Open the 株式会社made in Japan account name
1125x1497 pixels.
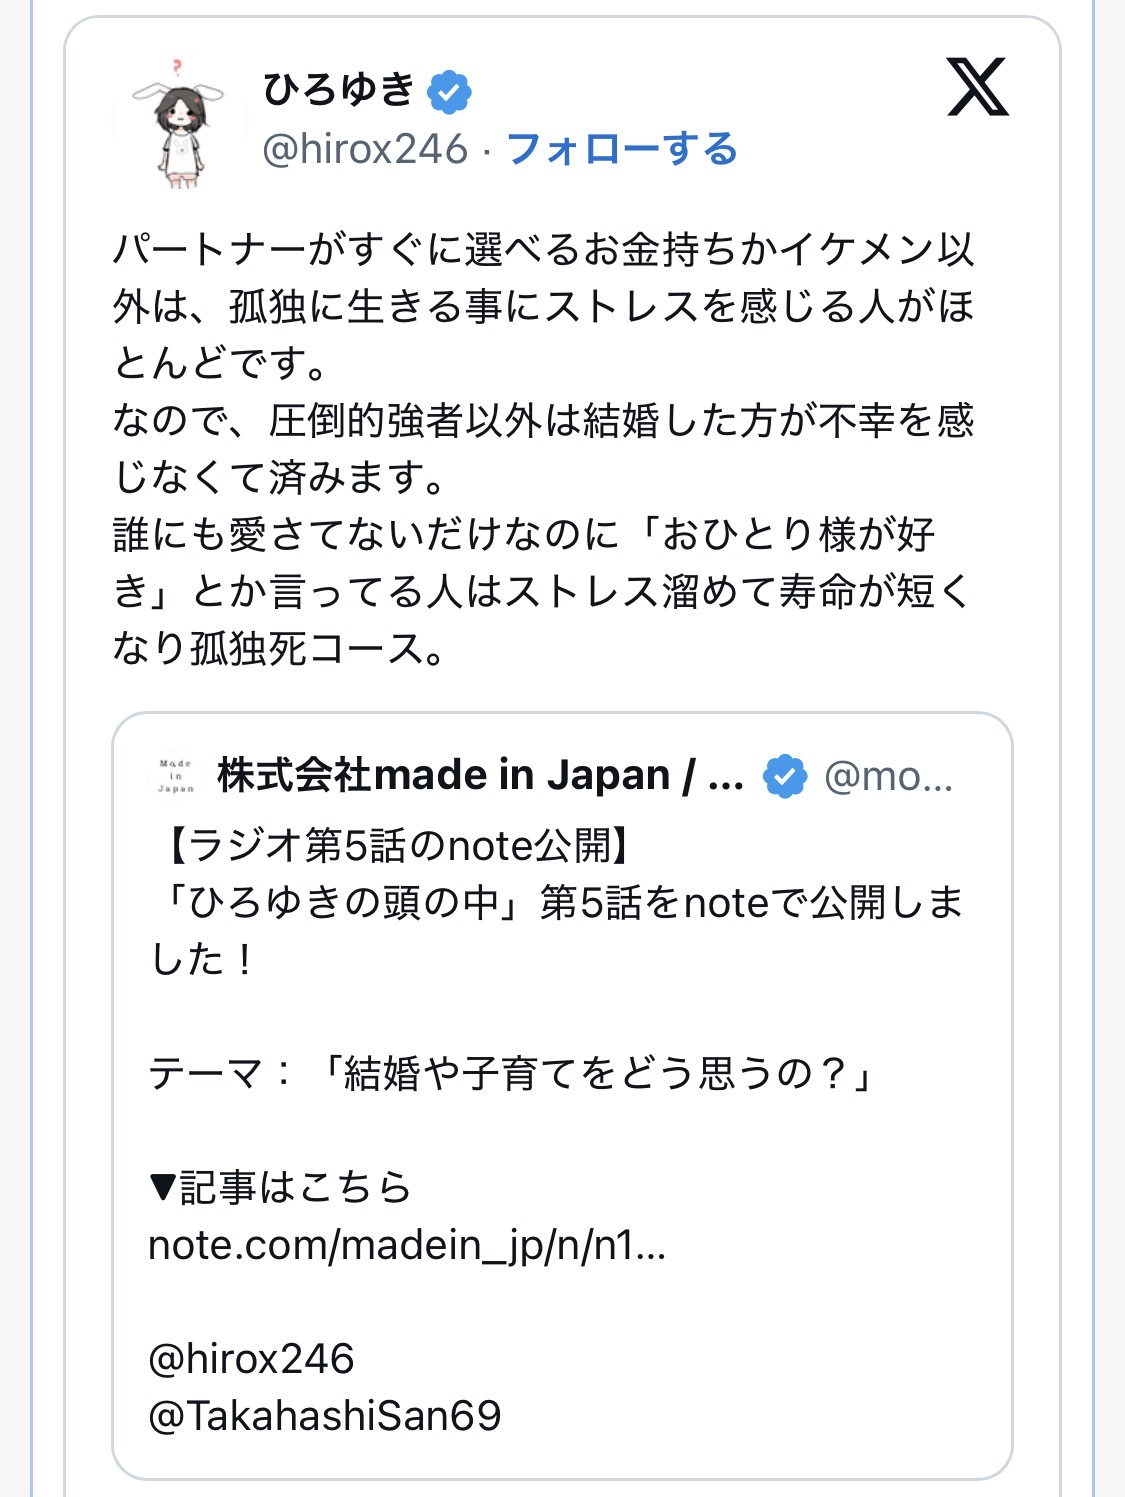(x=480, y=776)
